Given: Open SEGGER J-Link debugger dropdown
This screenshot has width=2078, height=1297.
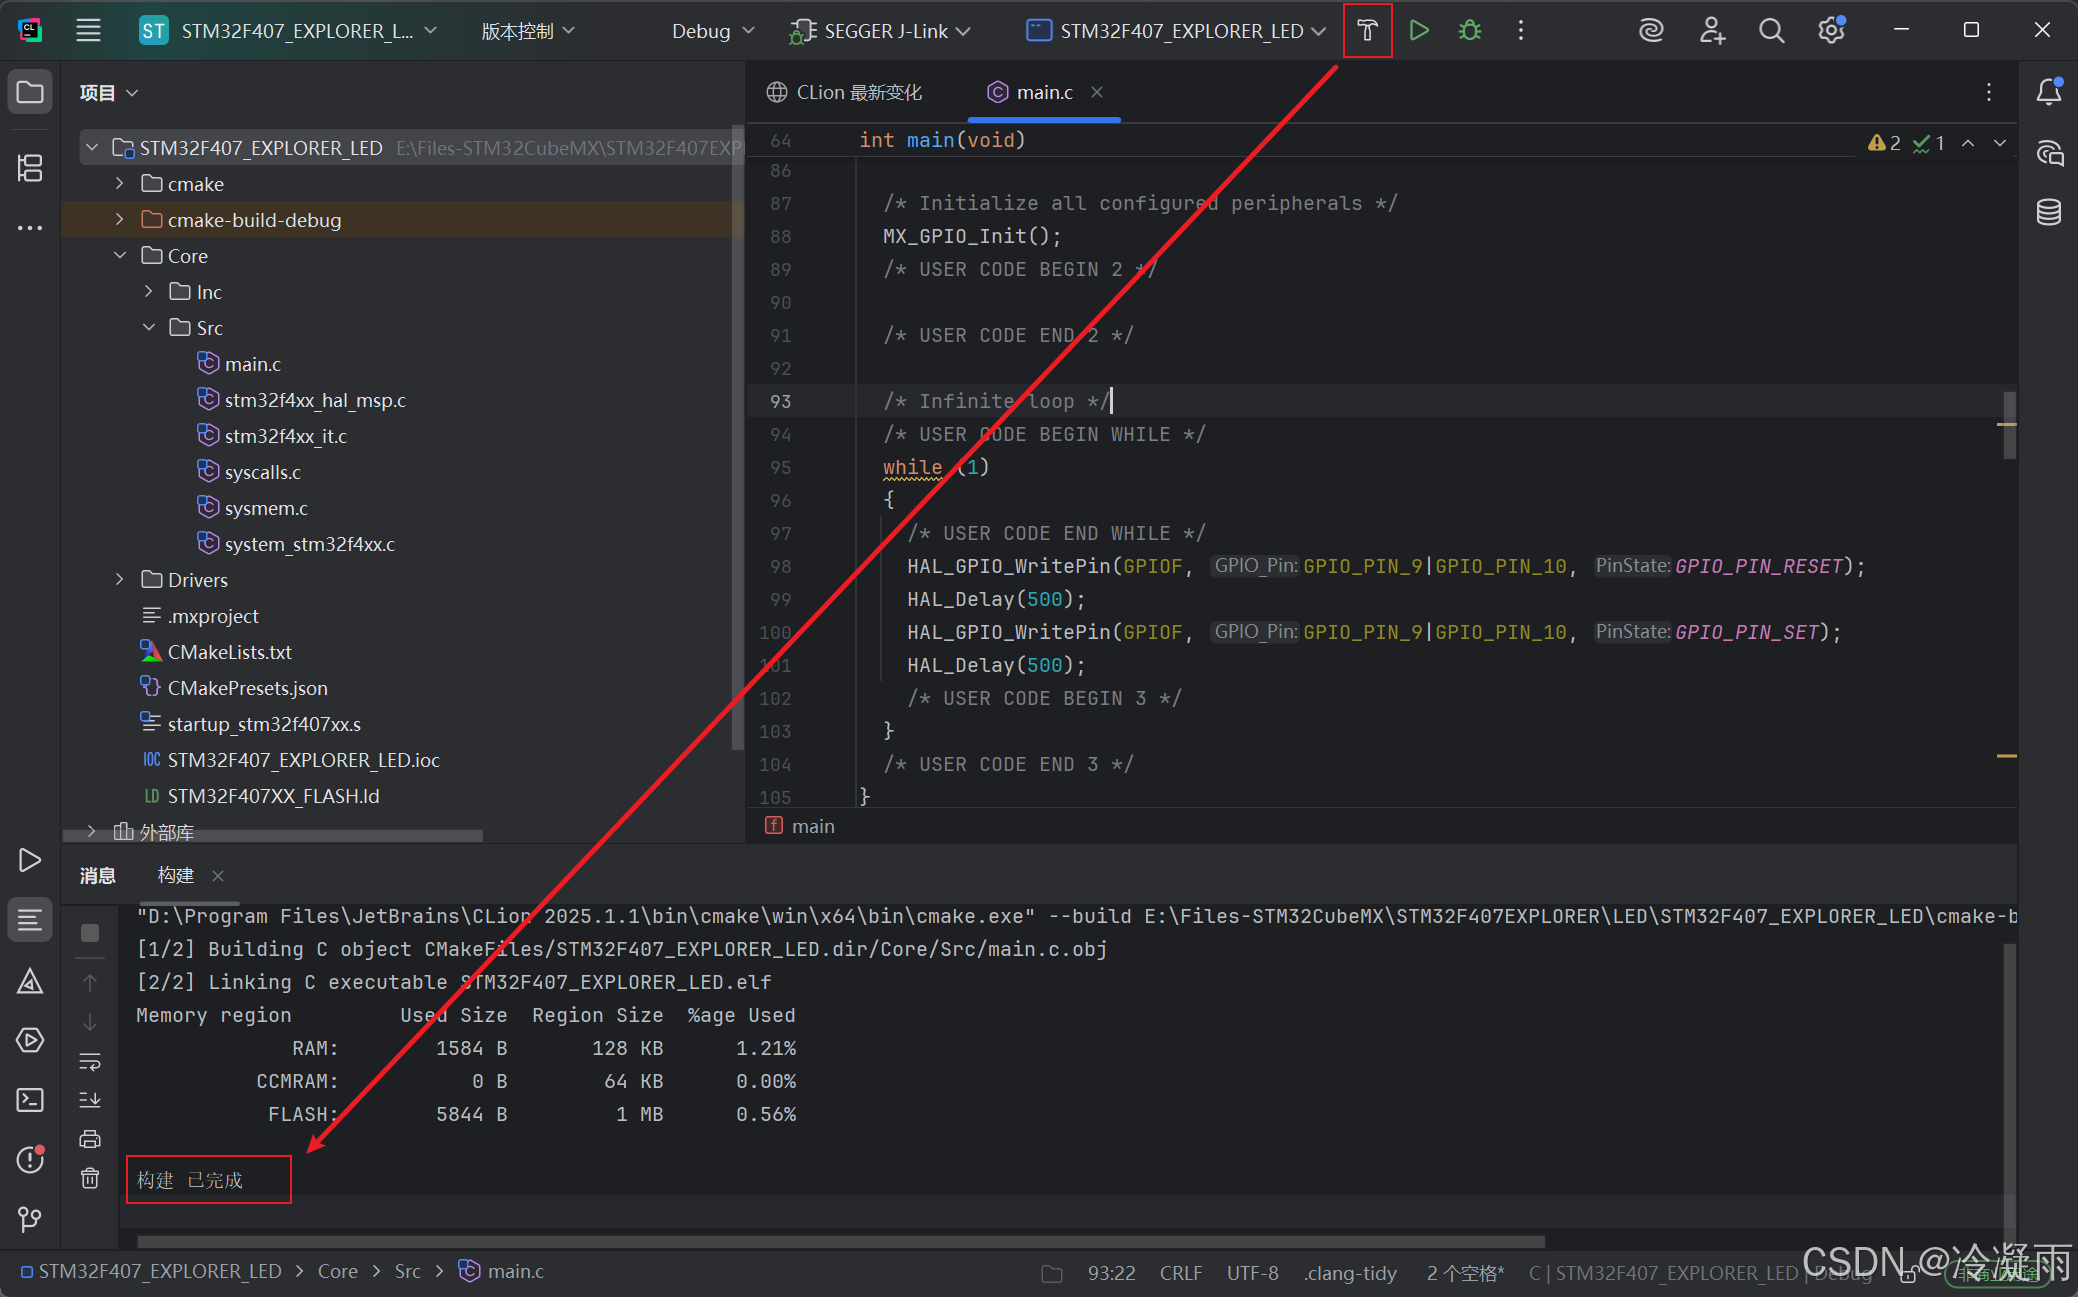Looking at the screenshot, I should 880,31.
